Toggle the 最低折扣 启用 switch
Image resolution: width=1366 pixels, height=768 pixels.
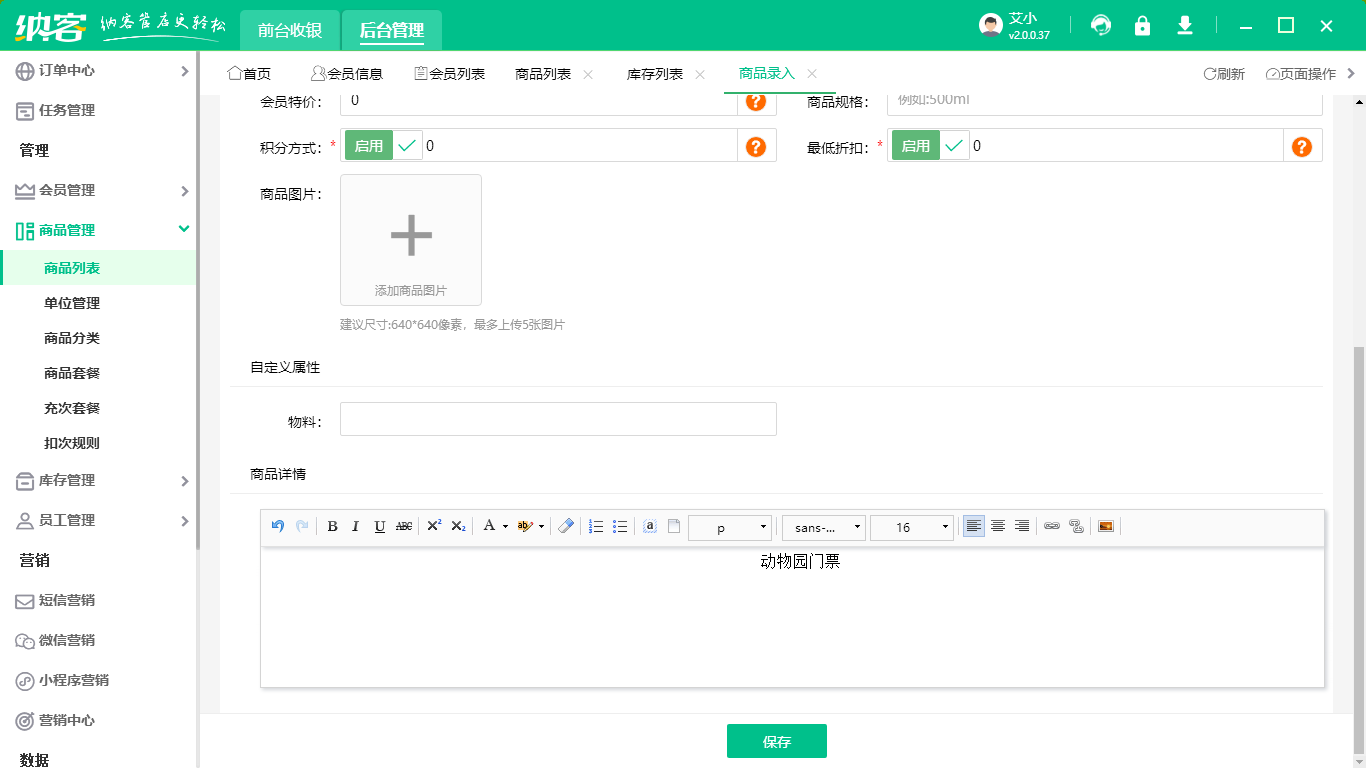[930, 146]
